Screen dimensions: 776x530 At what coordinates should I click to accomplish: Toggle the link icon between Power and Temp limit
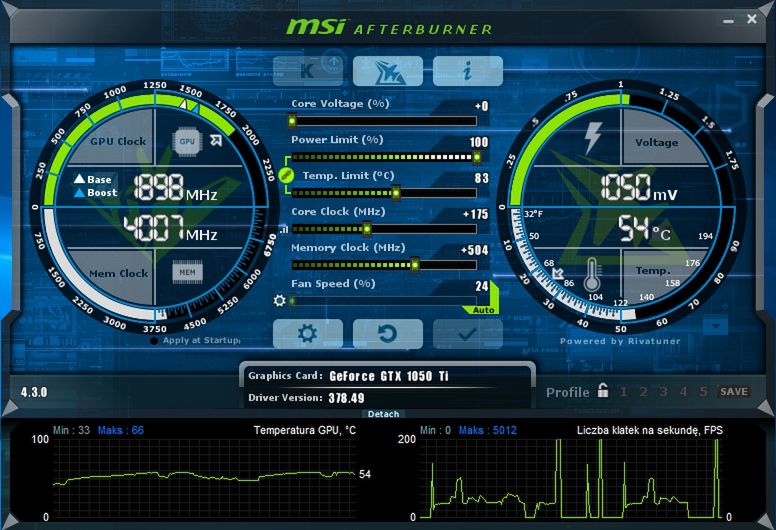pyautogui.click(x=286, y=175)
